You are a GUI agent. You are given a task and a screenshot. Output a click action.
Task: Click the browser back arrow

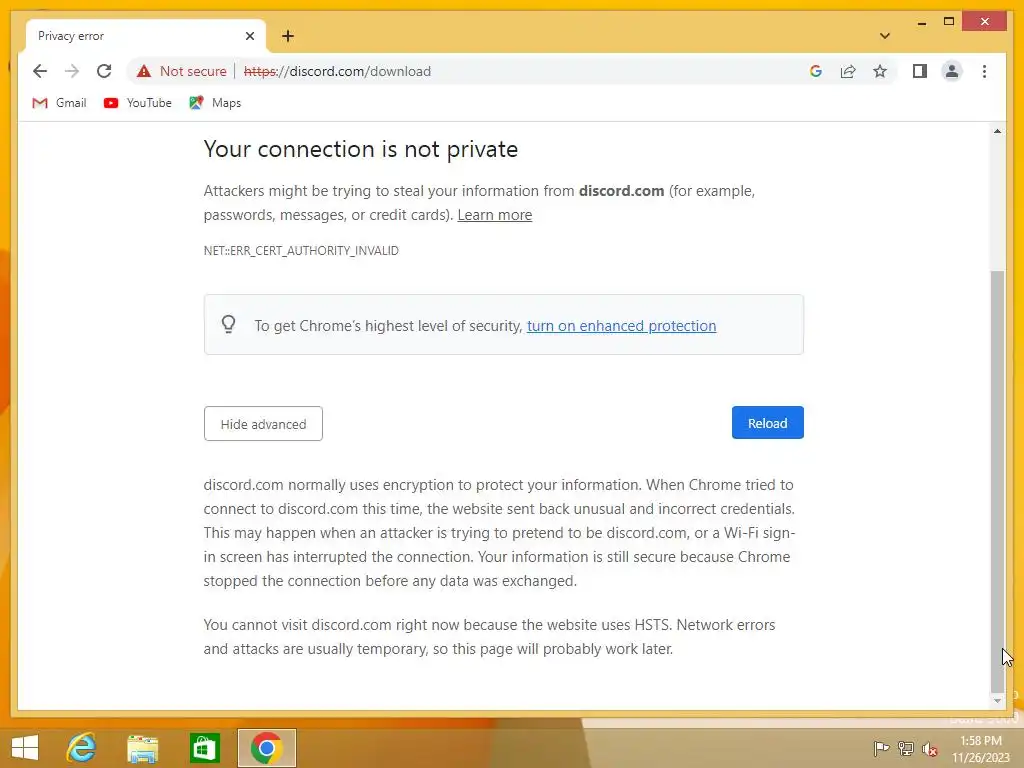(x=40, y=71)
